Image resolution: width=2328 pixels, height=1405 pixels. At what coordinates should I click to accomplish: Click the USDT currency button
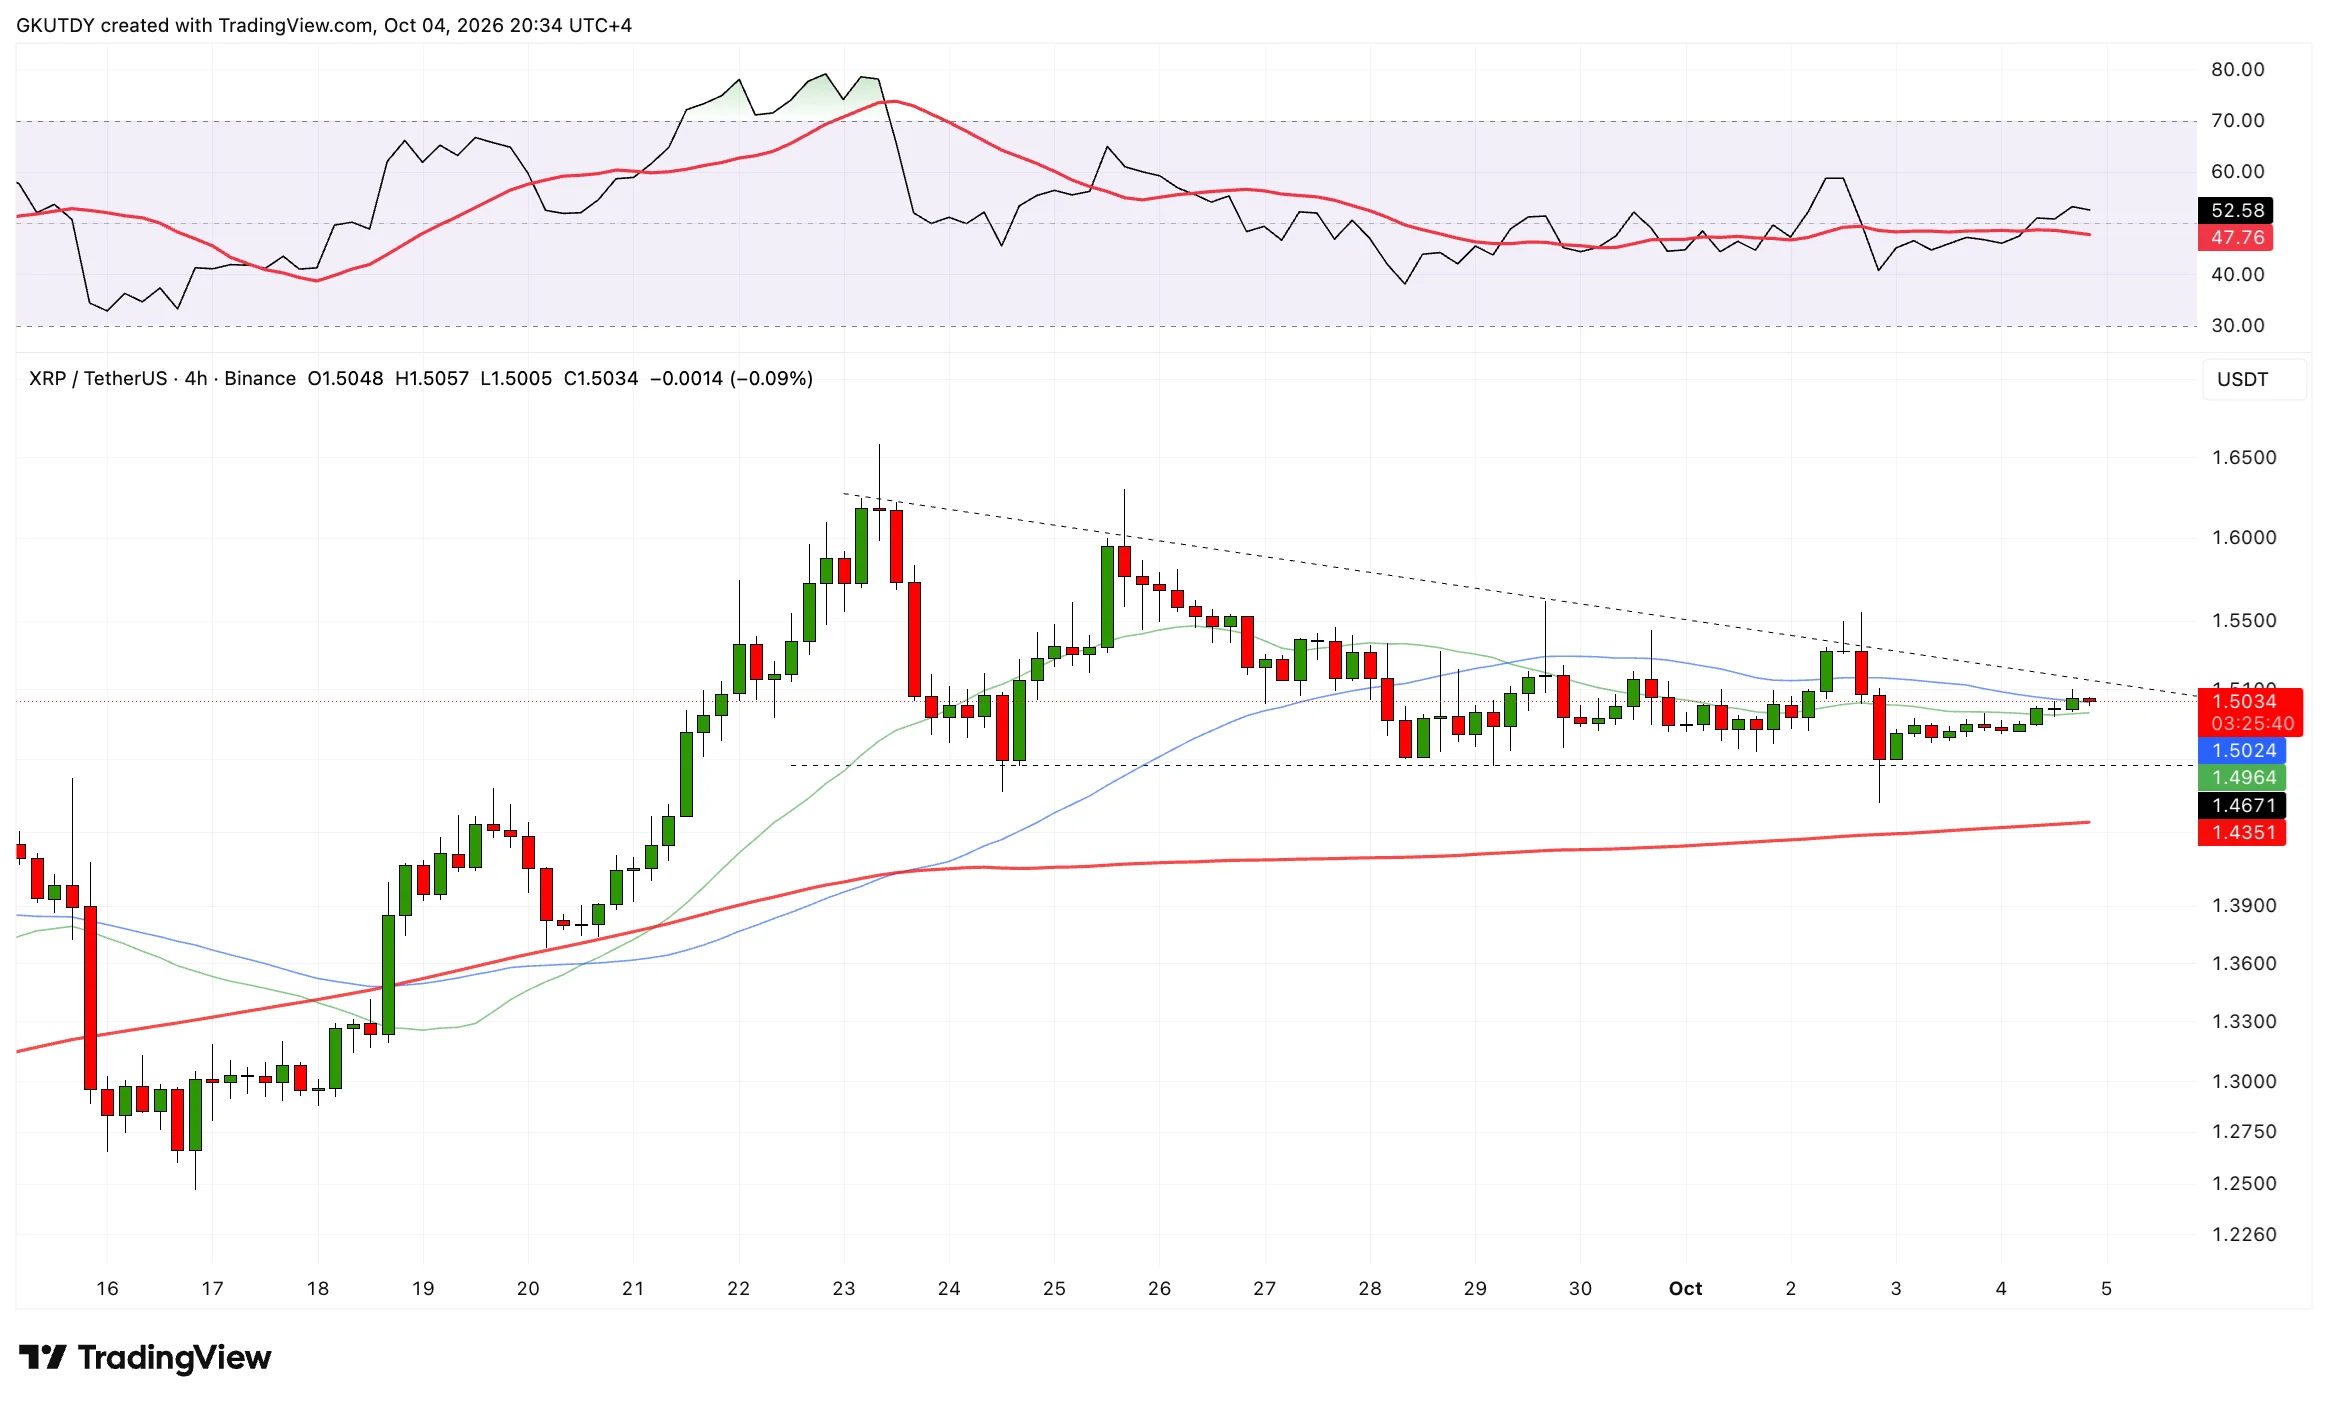[2254, 379]
